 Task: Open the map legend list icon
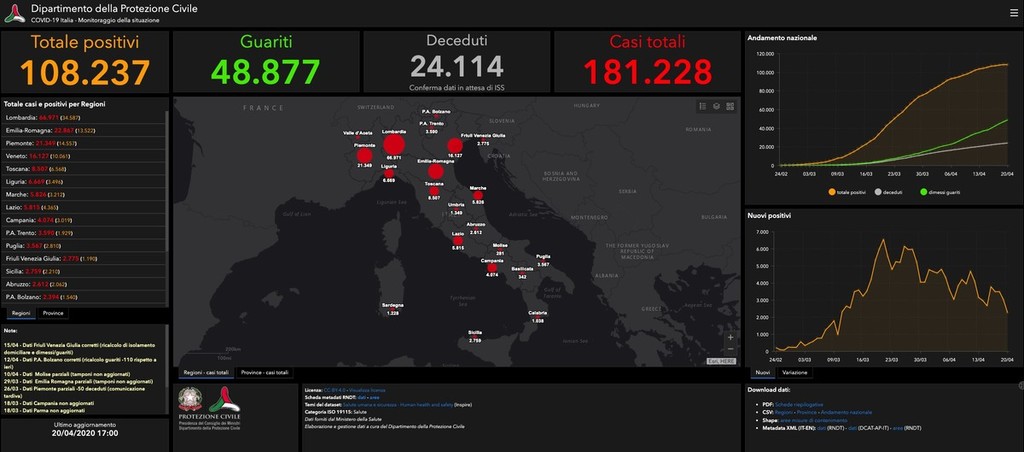[703, 106]
